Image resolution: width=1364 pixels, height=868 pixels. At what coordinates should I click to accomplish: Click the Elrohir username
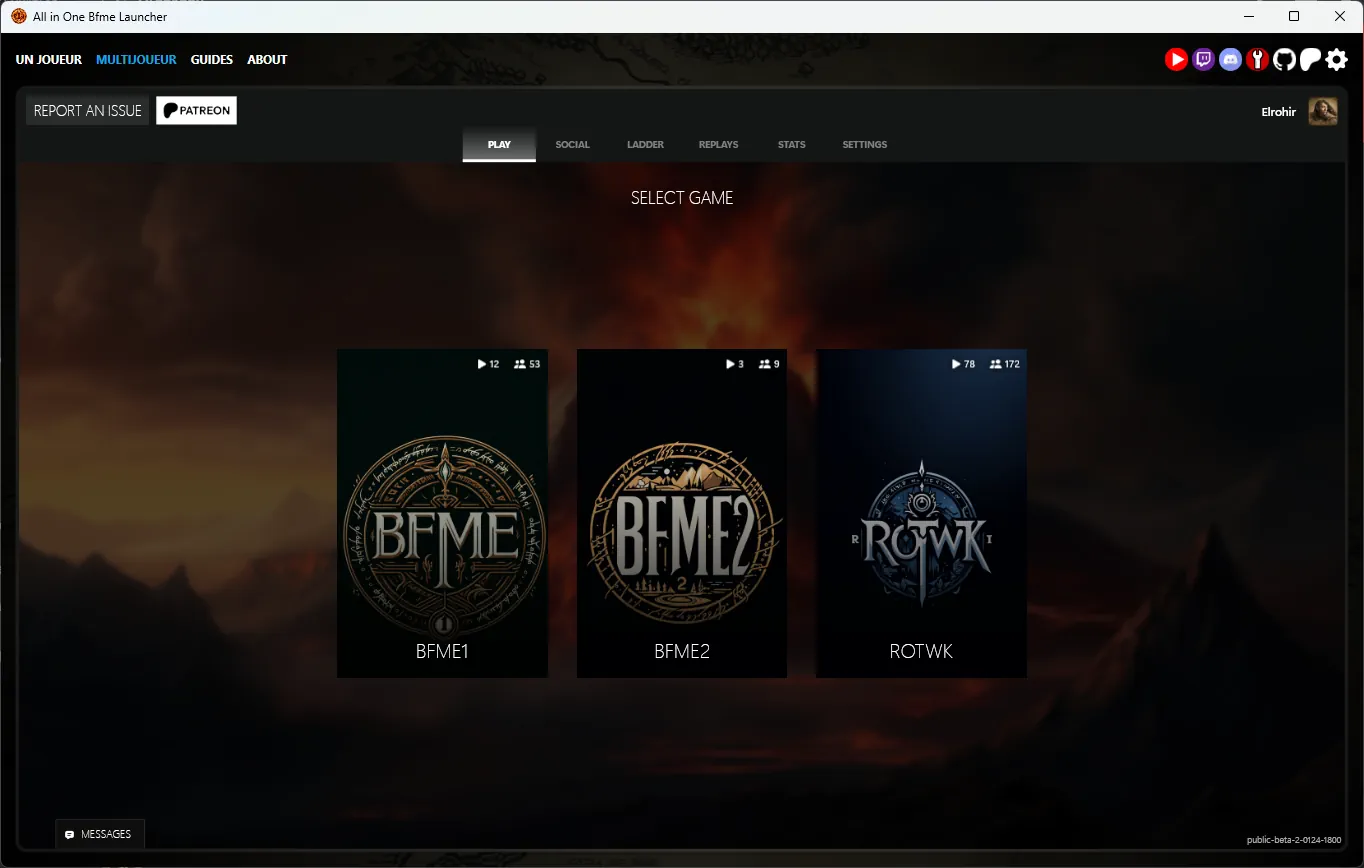[x=1279, y=112]
